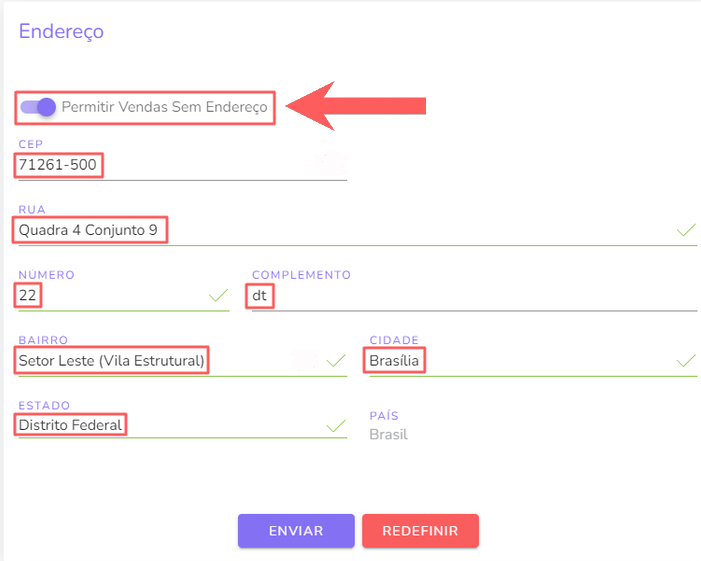Focus the CEP field containing 71261-500
The height and width of the screenshot is (561, 701).
tap(182, 165)
